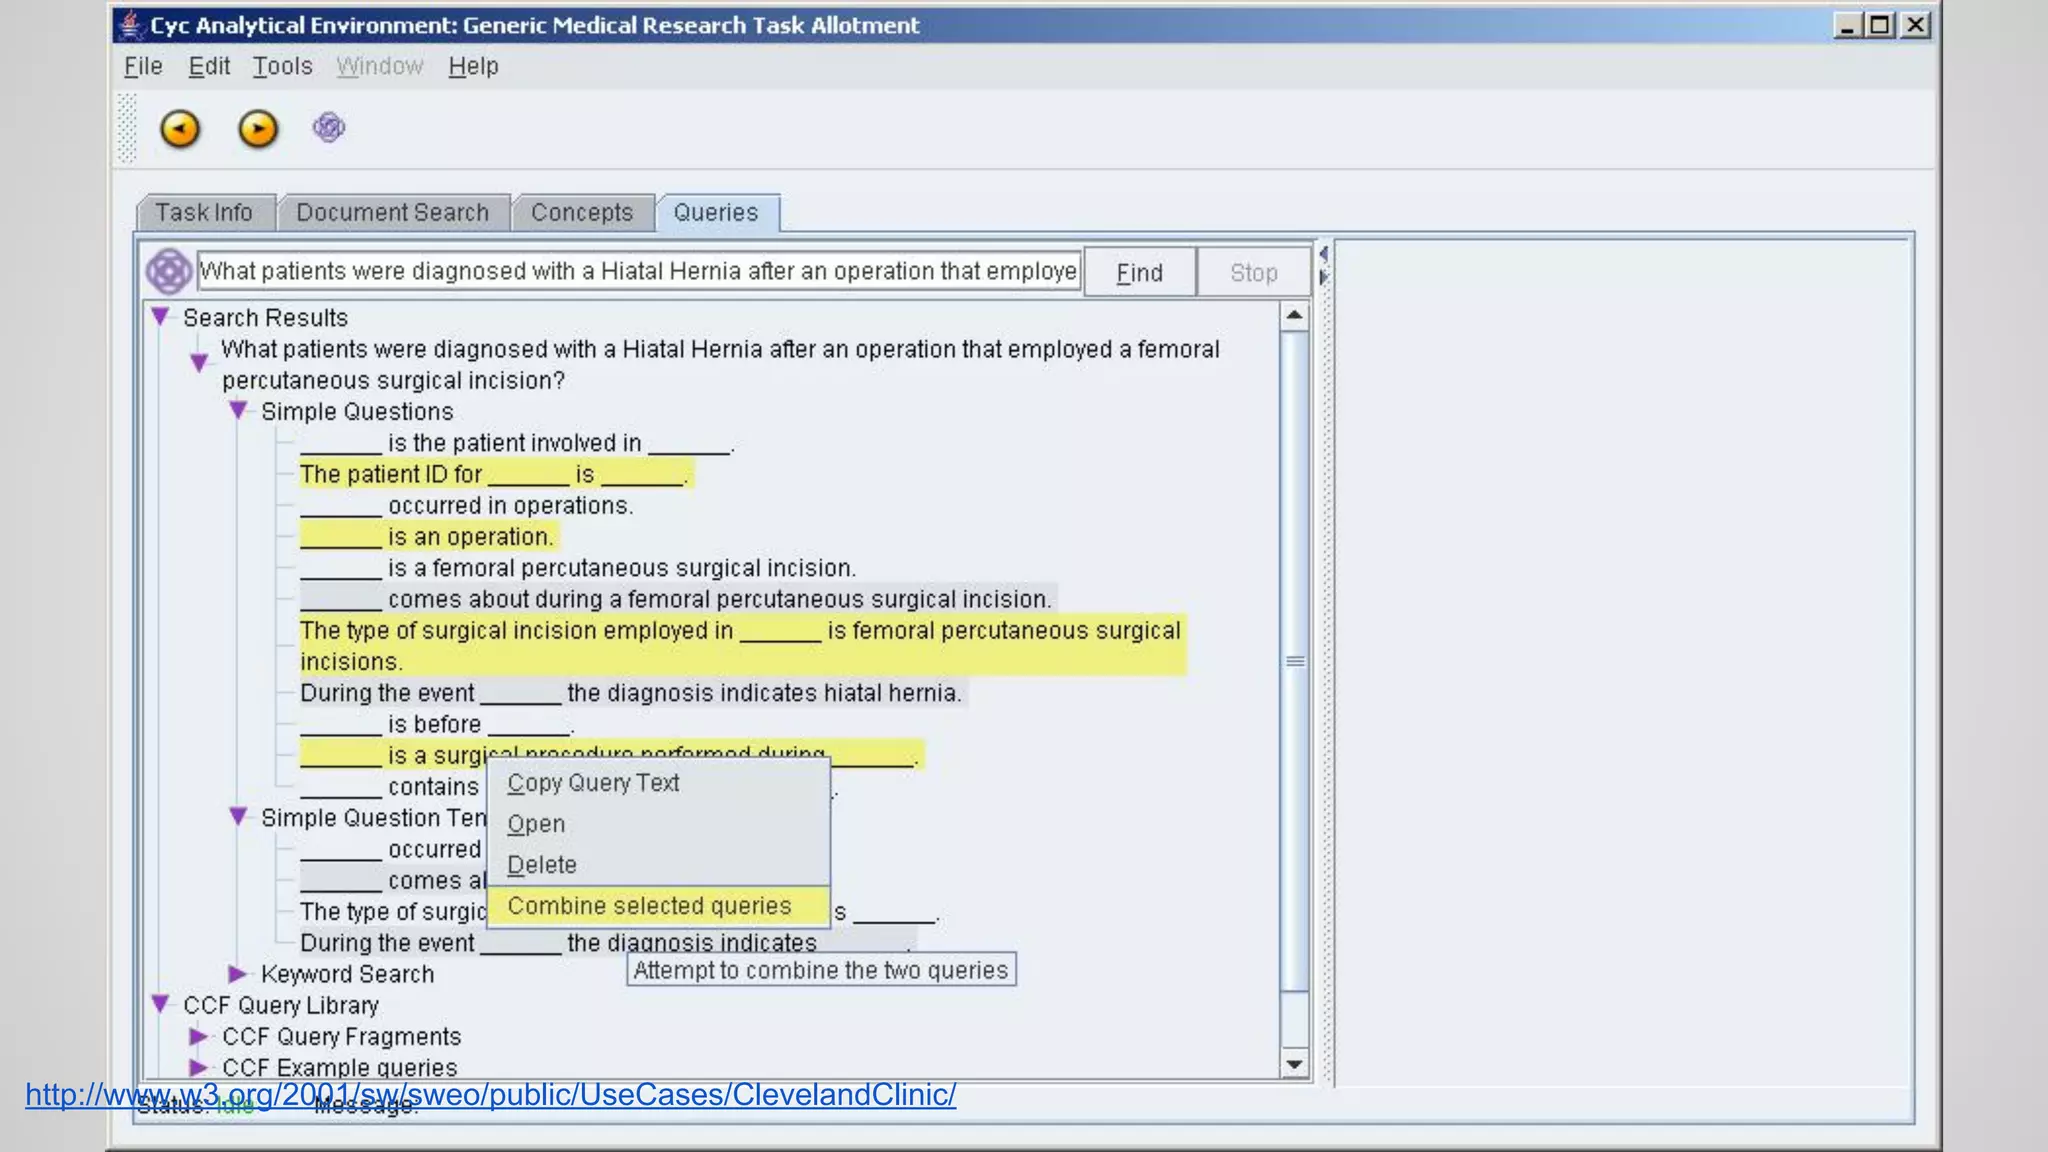Select 'comes about during a femoral percutaneous' query
The height and width of the screenshot is (1152, 2048).
click(677, 599)
